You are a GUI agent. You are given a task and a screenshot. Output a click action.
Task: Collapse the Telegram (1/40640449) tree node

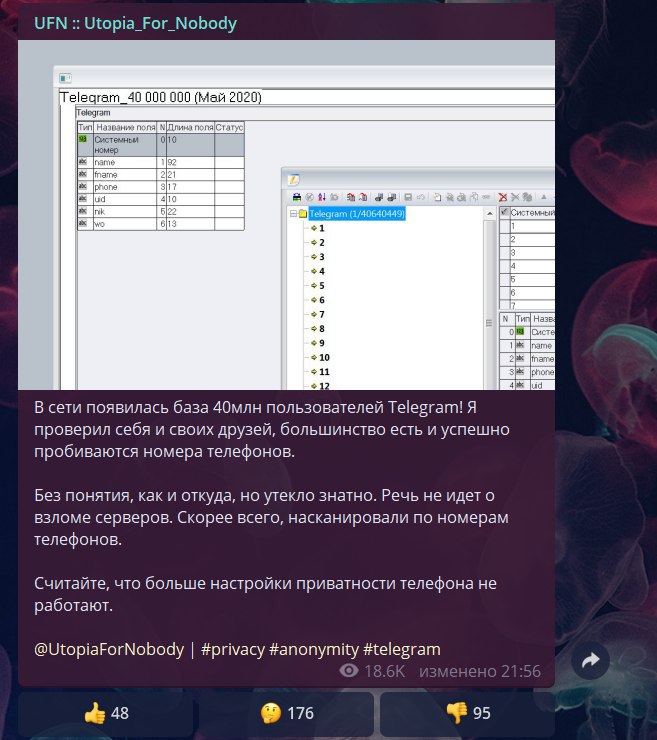coord(293,214)
